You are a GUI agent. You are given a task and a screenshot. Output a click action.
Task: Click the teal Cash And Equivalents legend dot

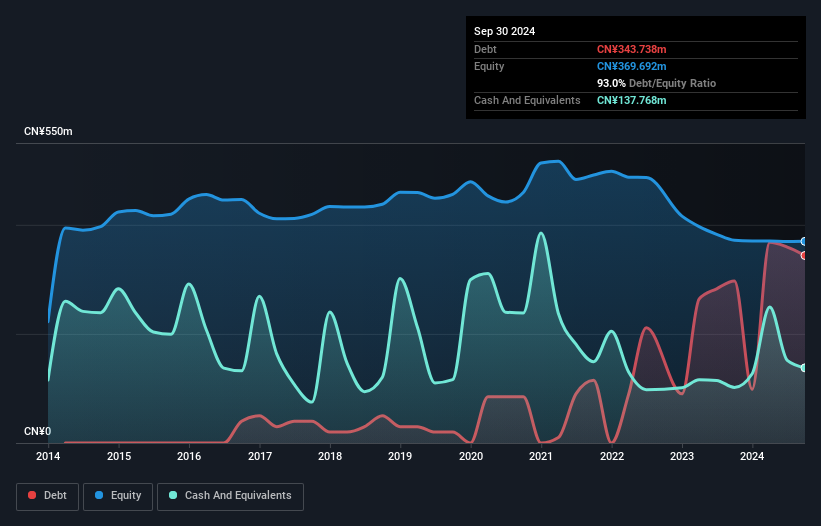point(173,495)
